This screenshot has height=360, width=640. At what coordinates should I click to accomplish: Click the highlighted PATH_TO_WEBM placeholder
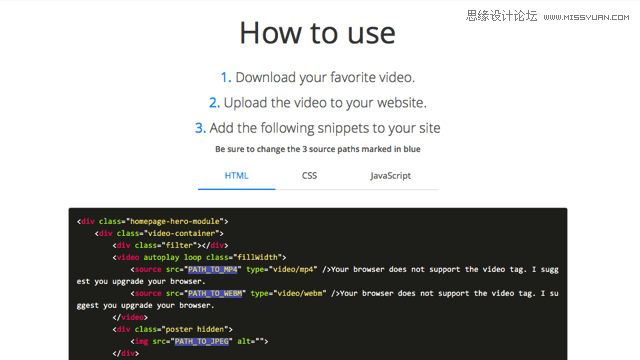(x=215, y=293)
